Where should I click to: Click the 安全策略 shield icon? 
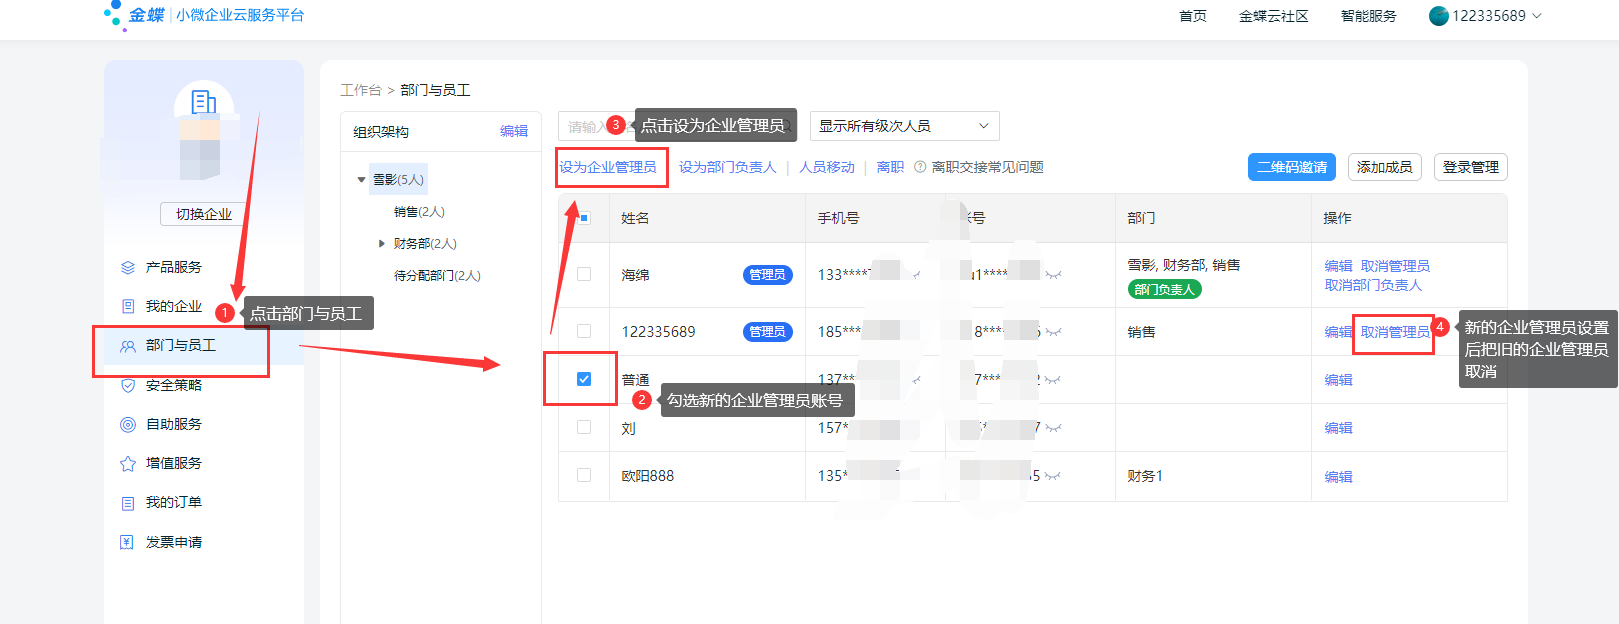click(x=127, y=385)
